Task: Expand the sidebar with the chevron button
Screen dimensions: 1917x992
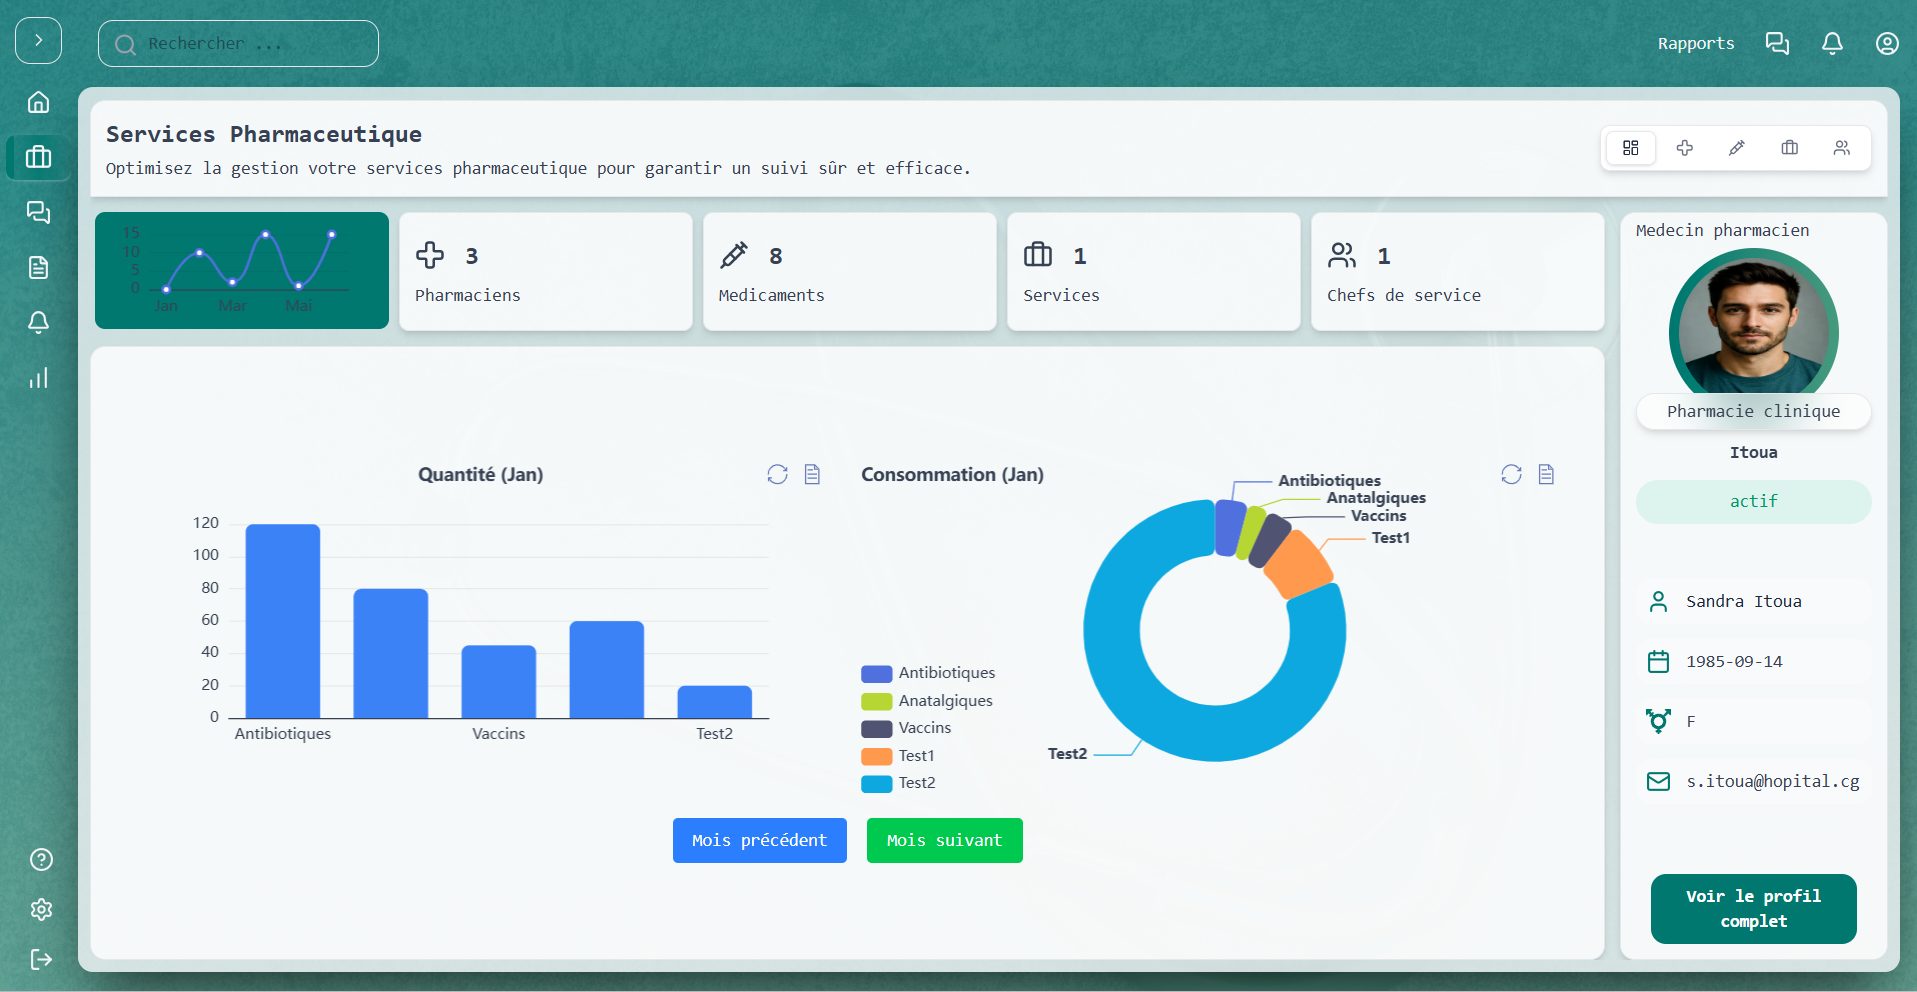Action: pyautogui.click(x=39, y=41)
